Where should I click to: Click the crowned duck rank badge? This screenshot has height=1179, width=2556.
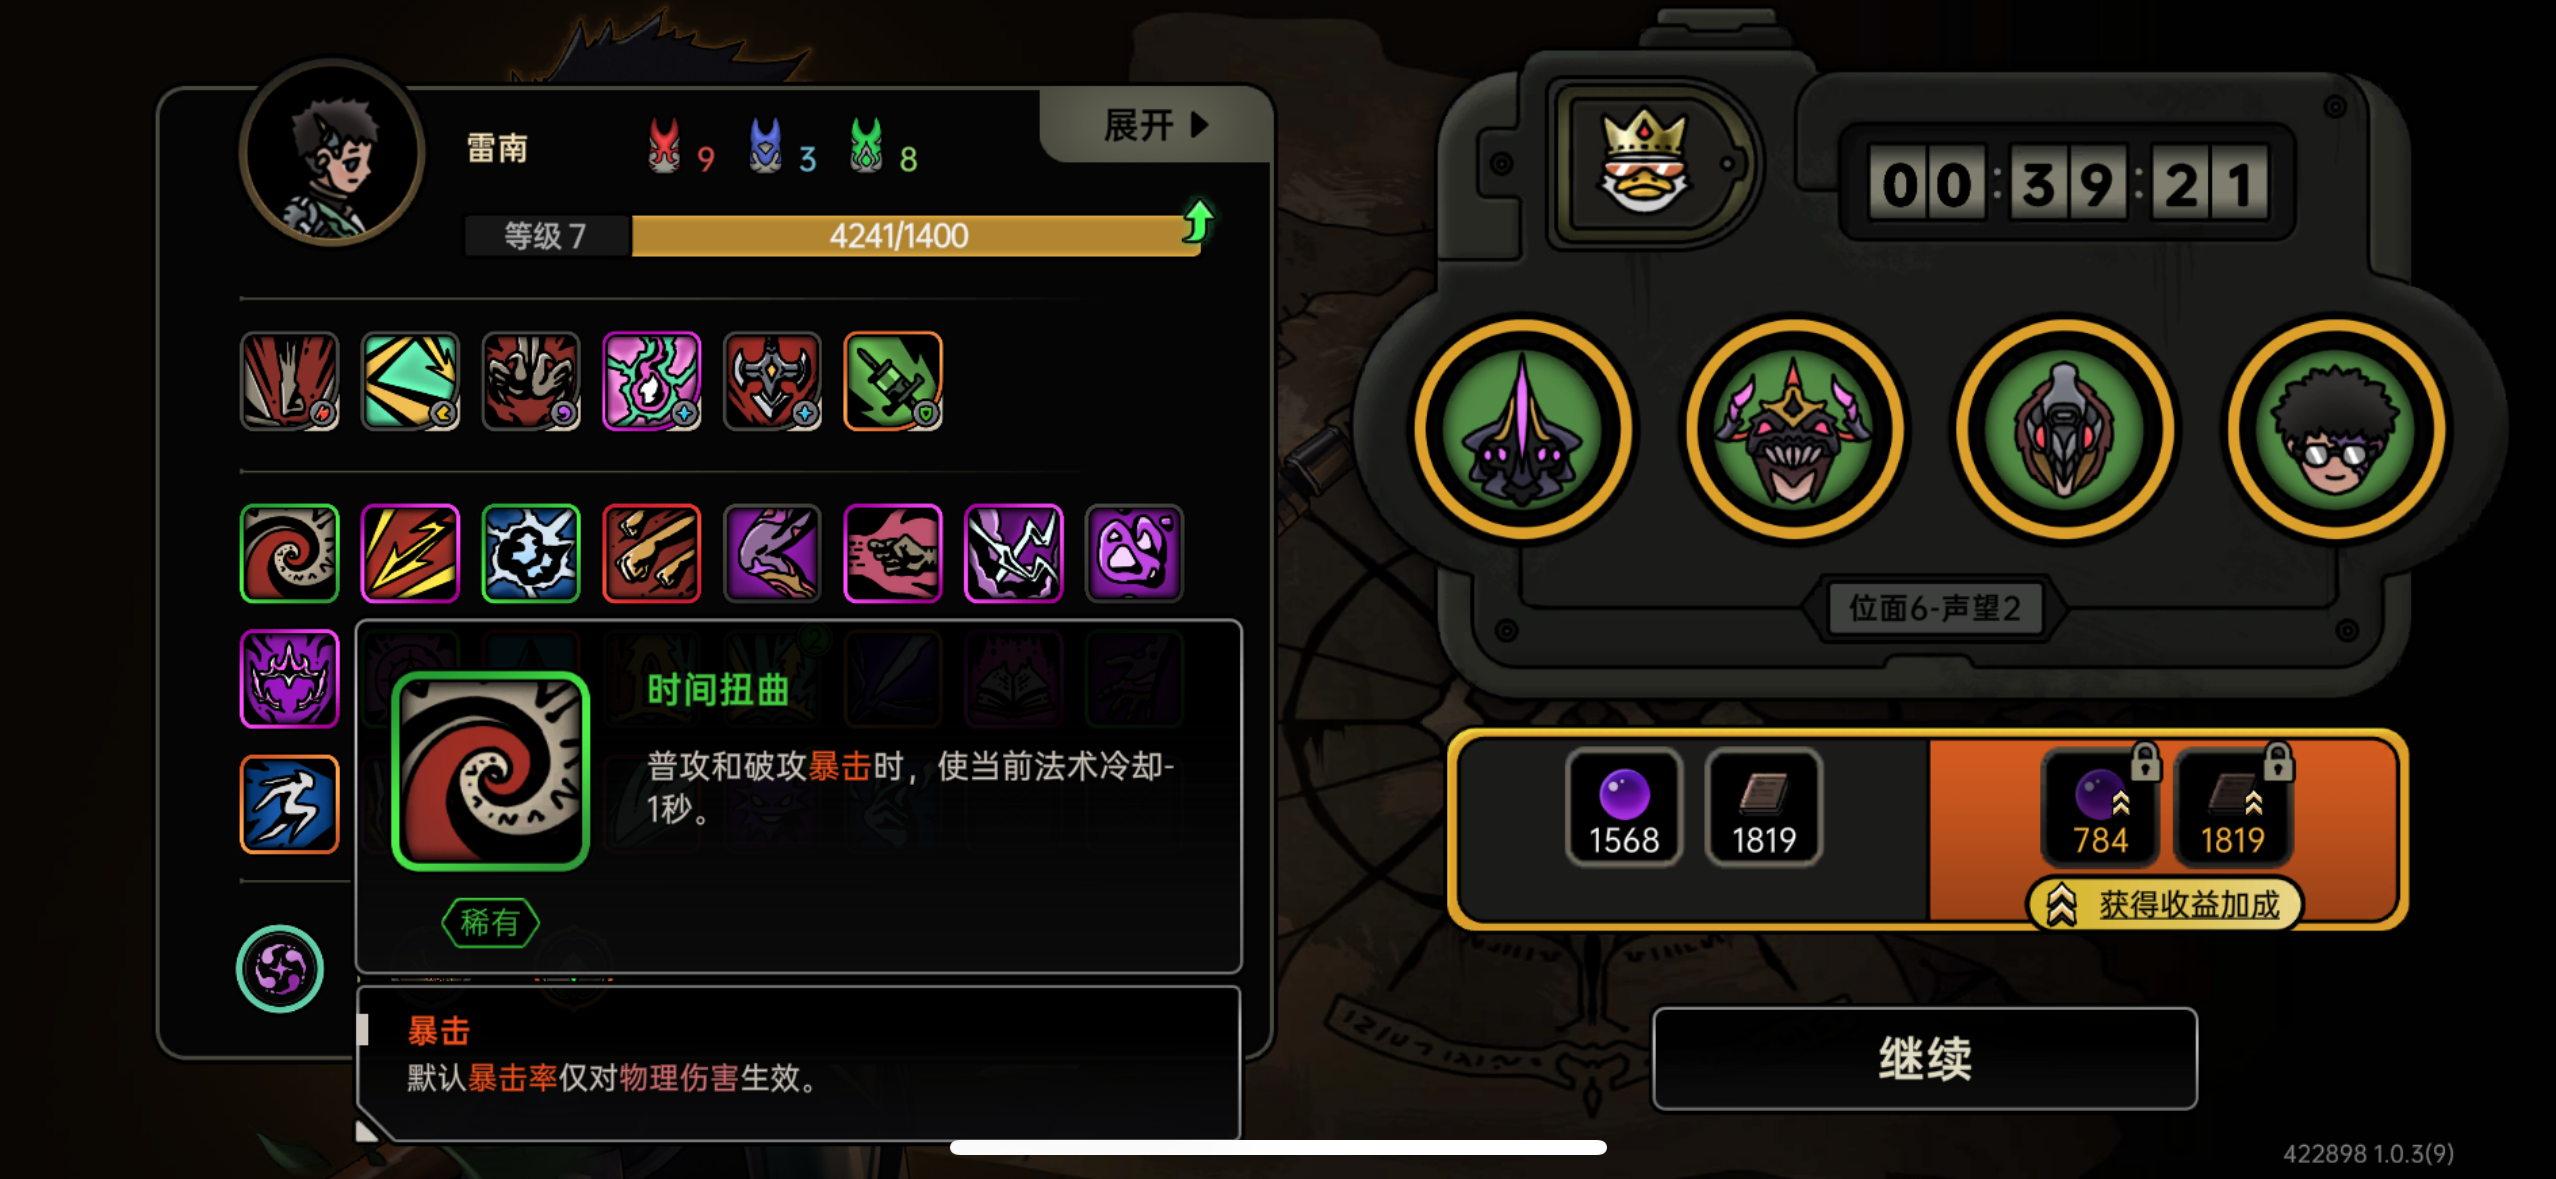(1645, 163)
